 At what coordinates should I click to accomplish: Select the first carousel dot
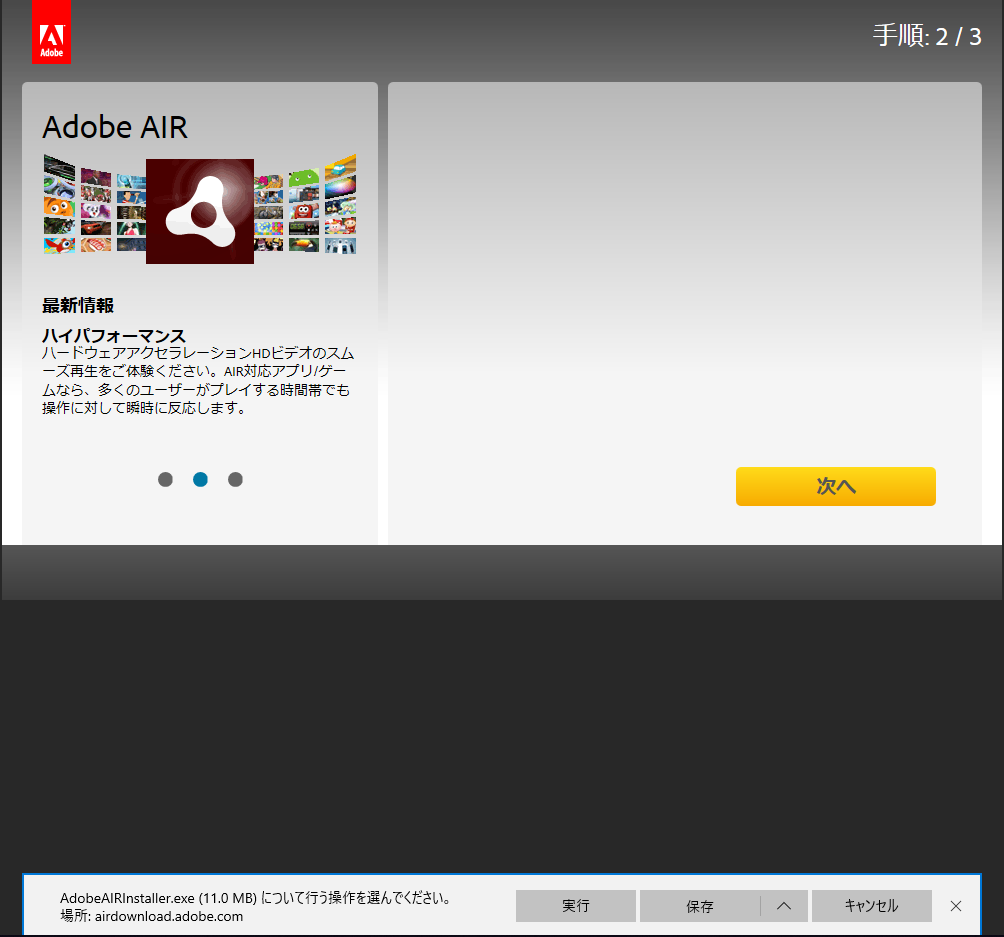pyautogui.click(x=165, y=479)
